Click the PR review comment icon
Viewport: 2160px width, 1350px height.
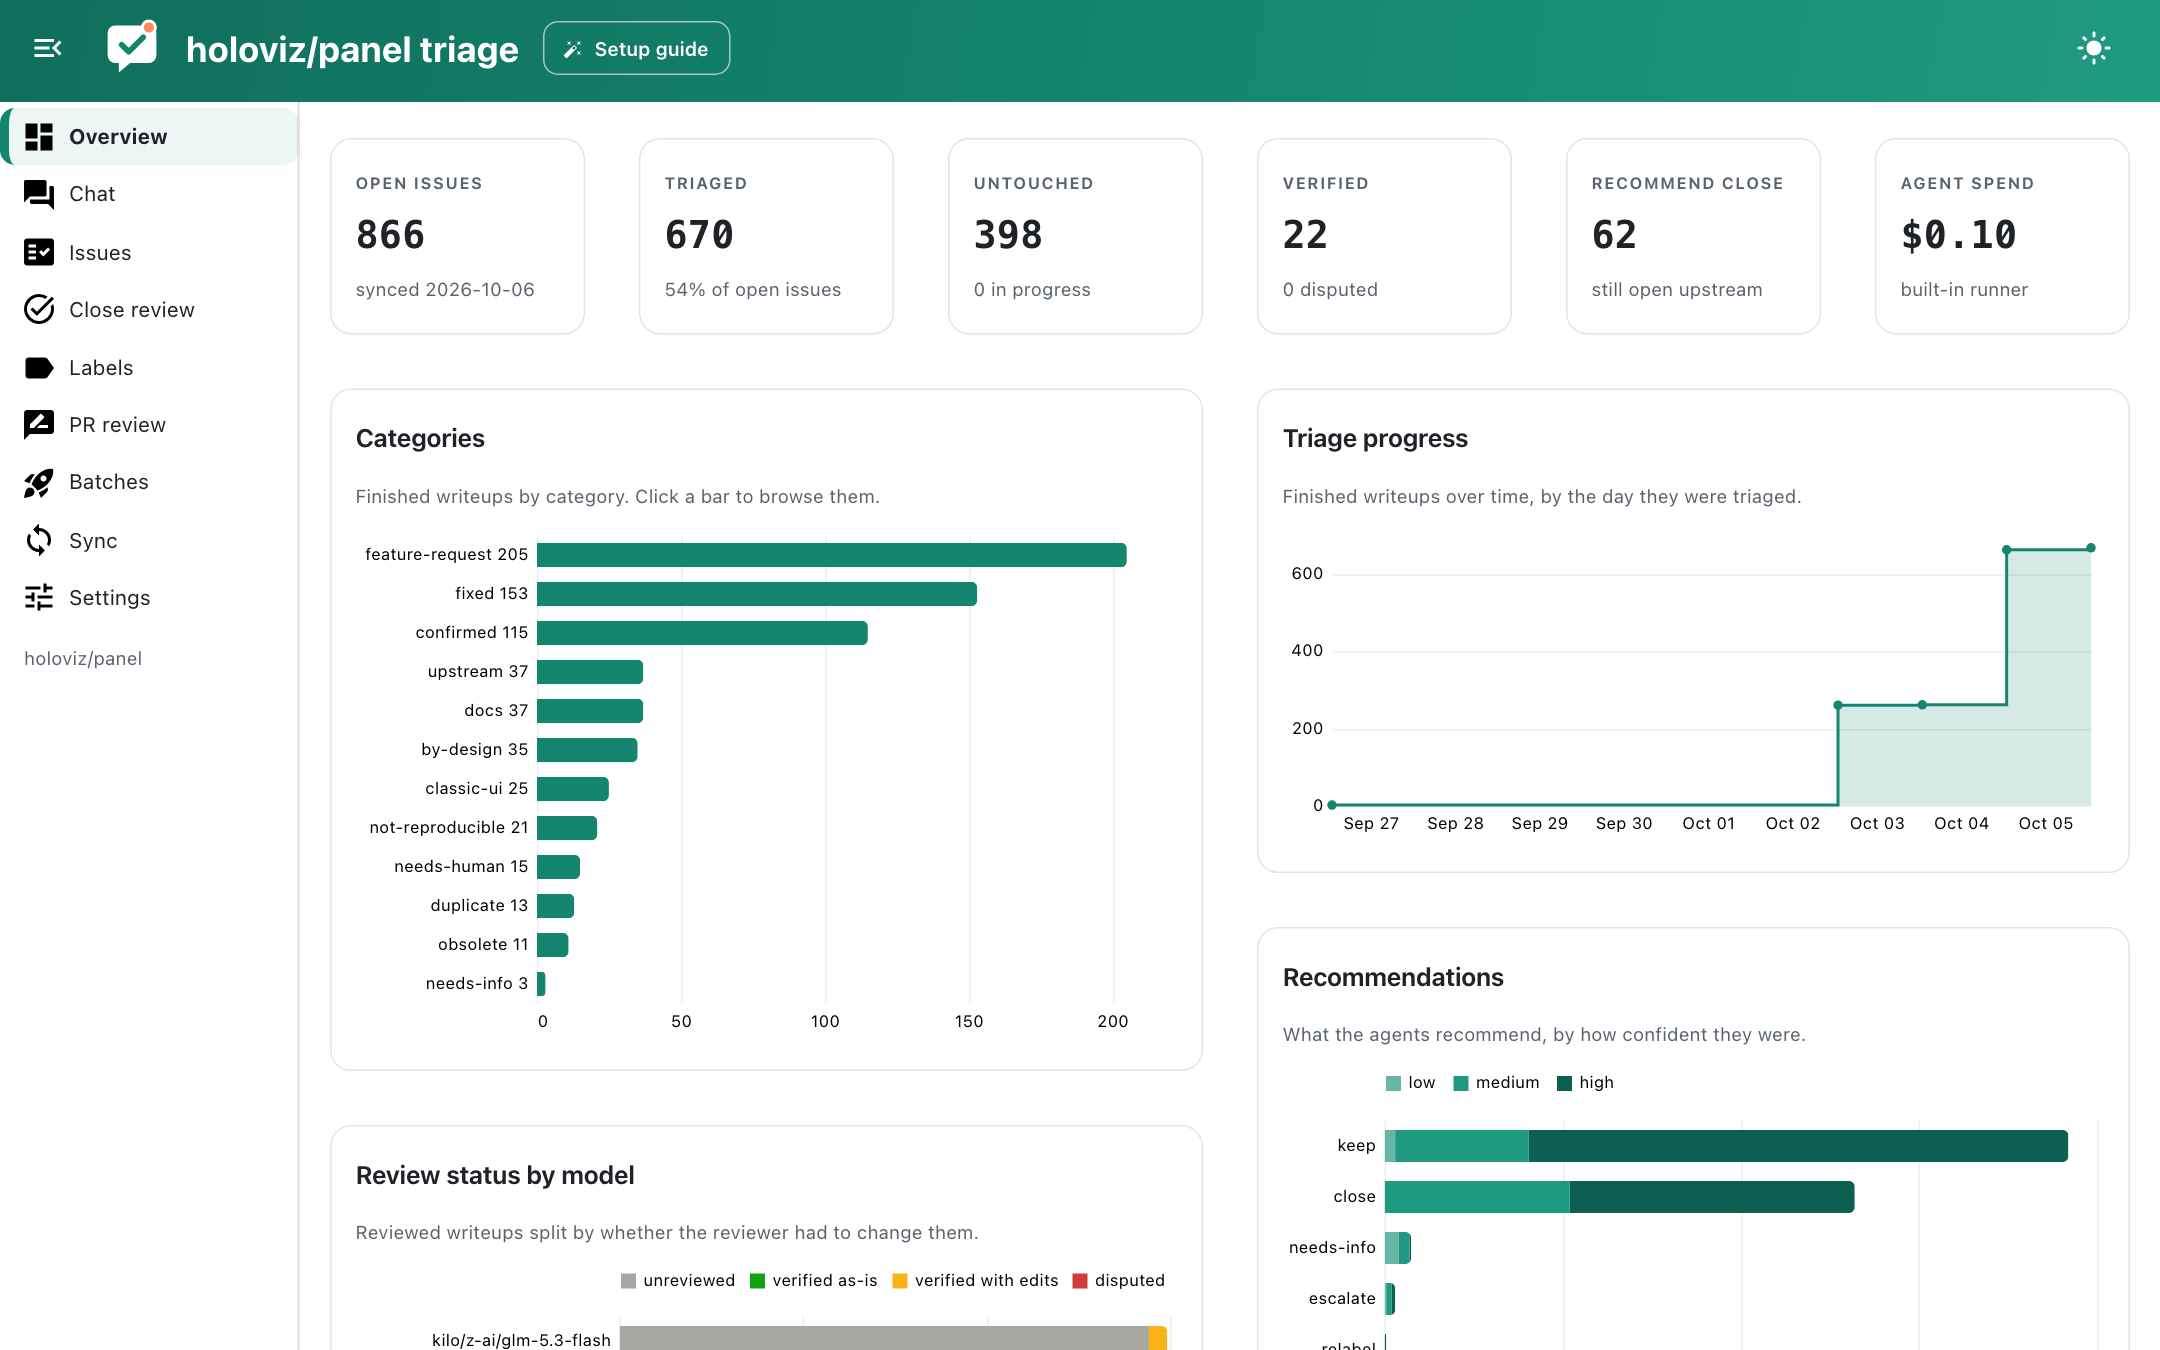click(39, 425)
